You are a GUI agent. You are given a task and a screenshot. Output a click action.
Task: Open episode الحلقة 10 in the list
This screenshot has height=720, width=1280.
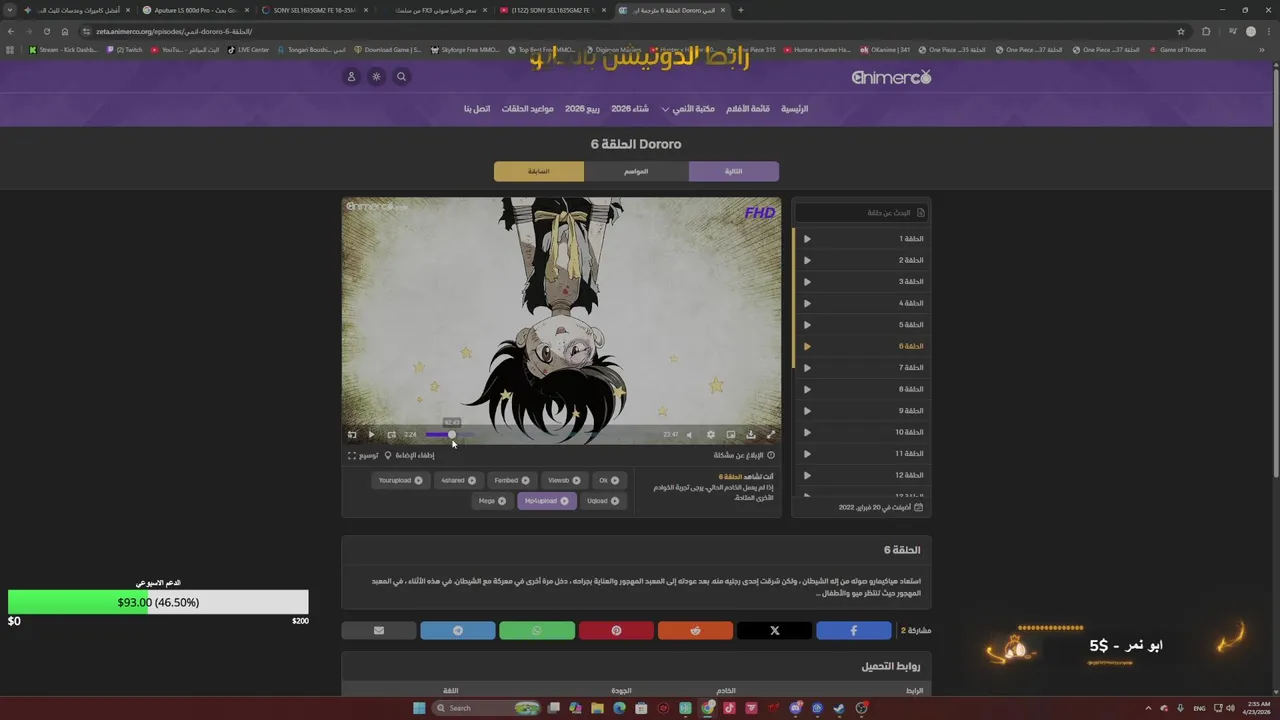[x=861, y=433]
